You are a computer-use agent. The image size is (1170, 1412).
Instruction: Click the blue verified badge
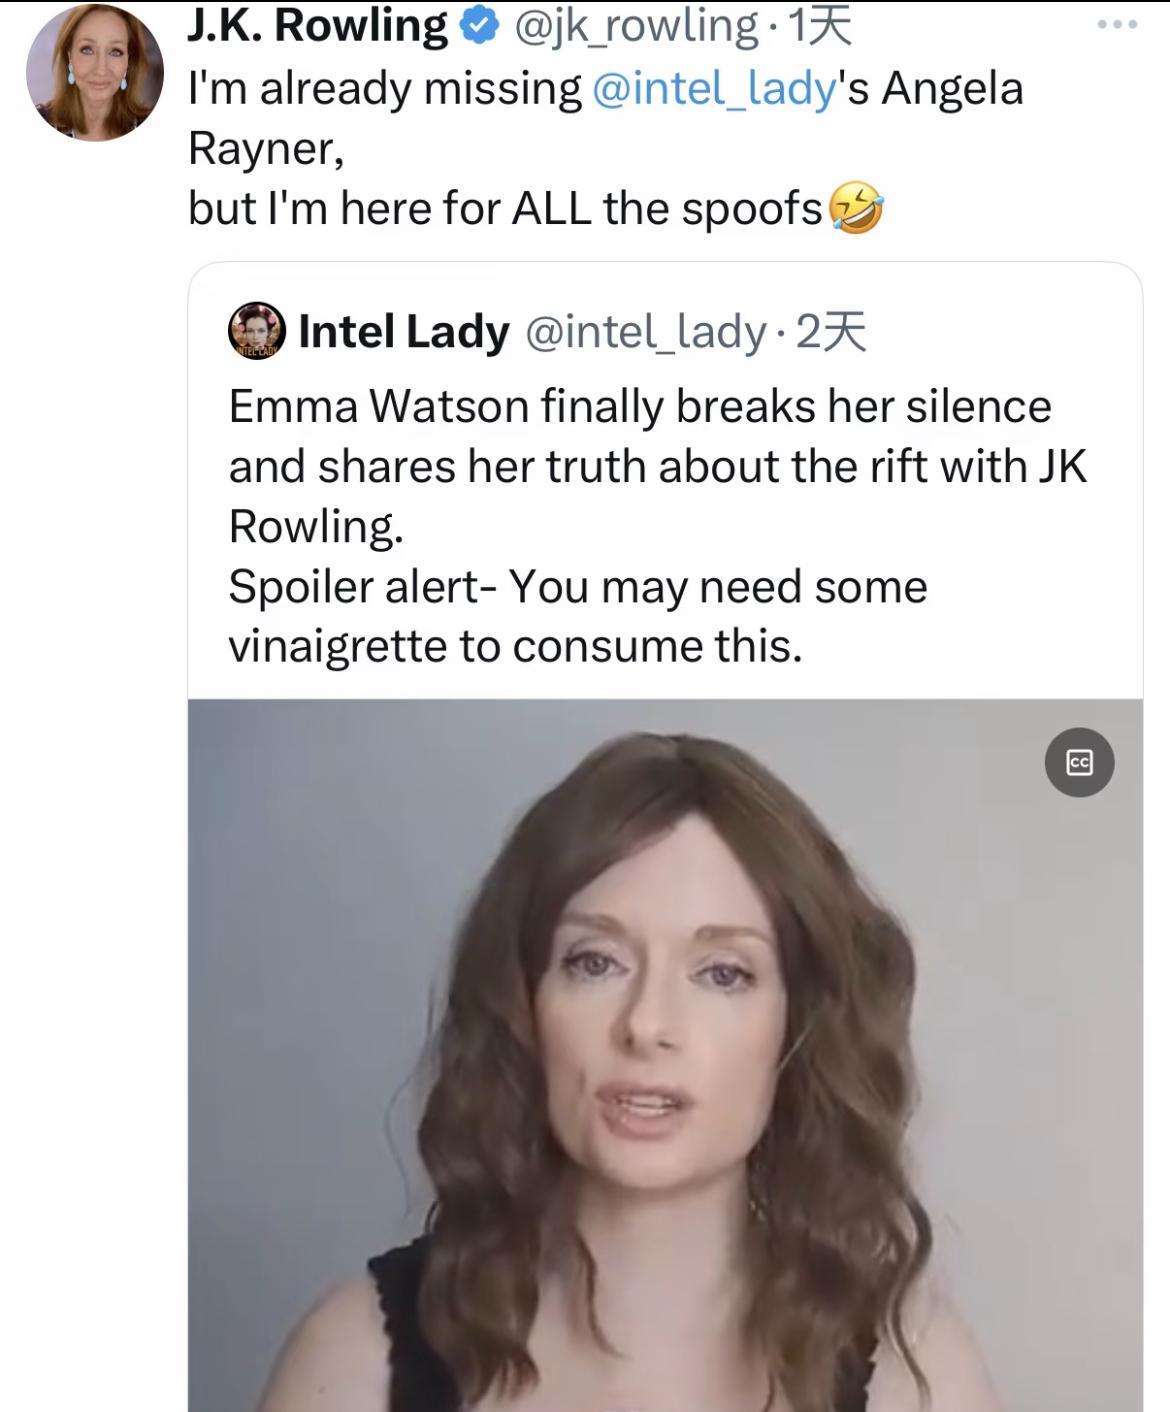tap(478, 27)
